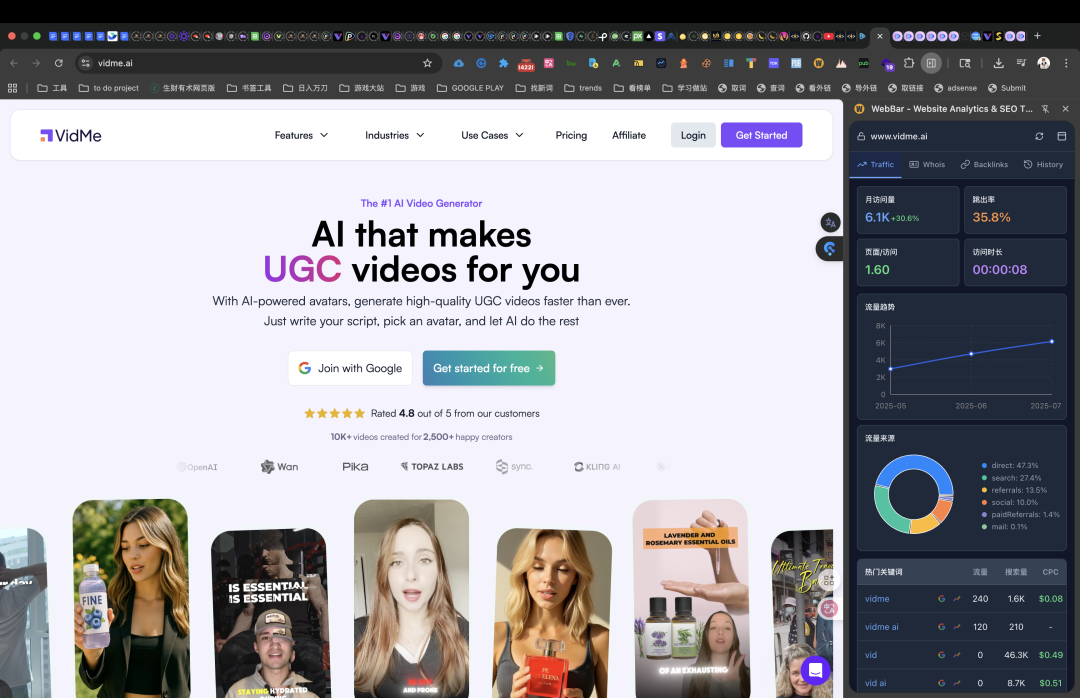Screen dimensions: 1080x698
Task: Refresh the WebBar panel data
Action: (1039, 136)
